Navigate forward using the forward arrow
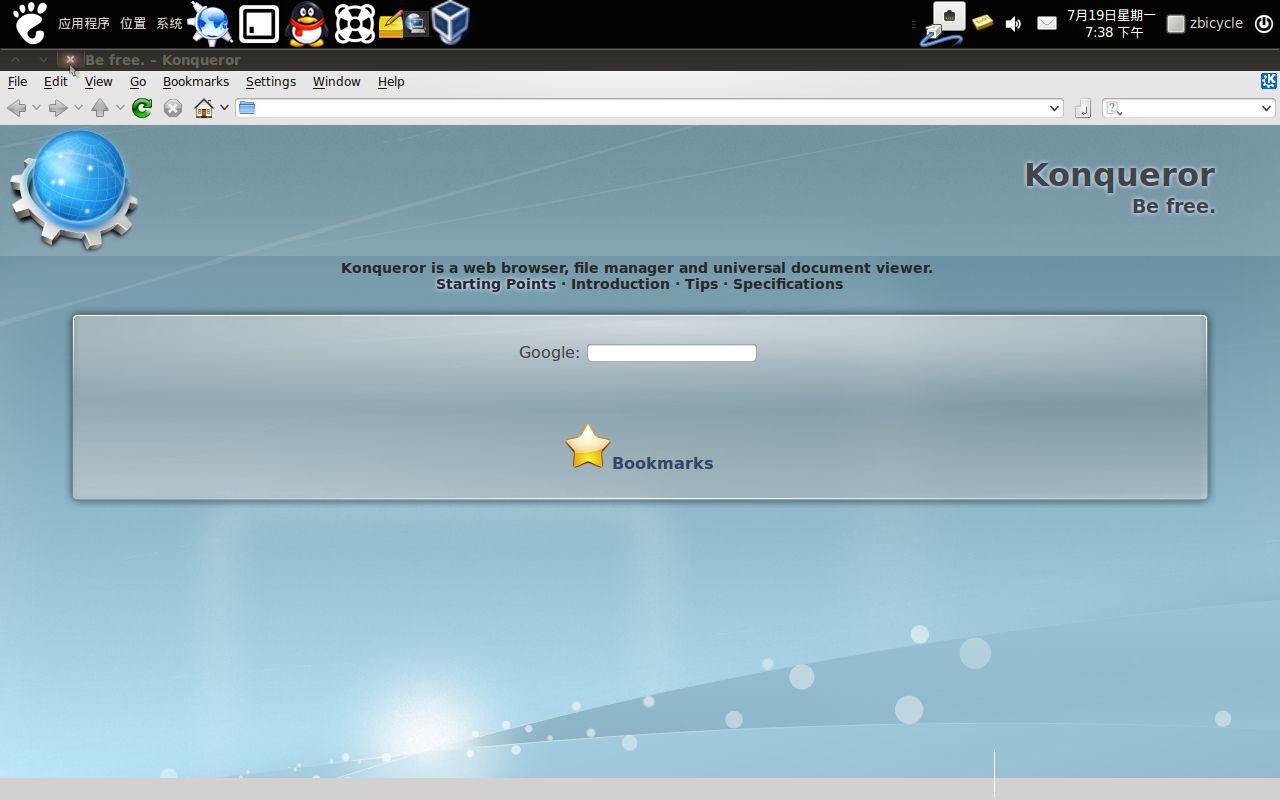The image size is (1280, 800). click(58, 108)
